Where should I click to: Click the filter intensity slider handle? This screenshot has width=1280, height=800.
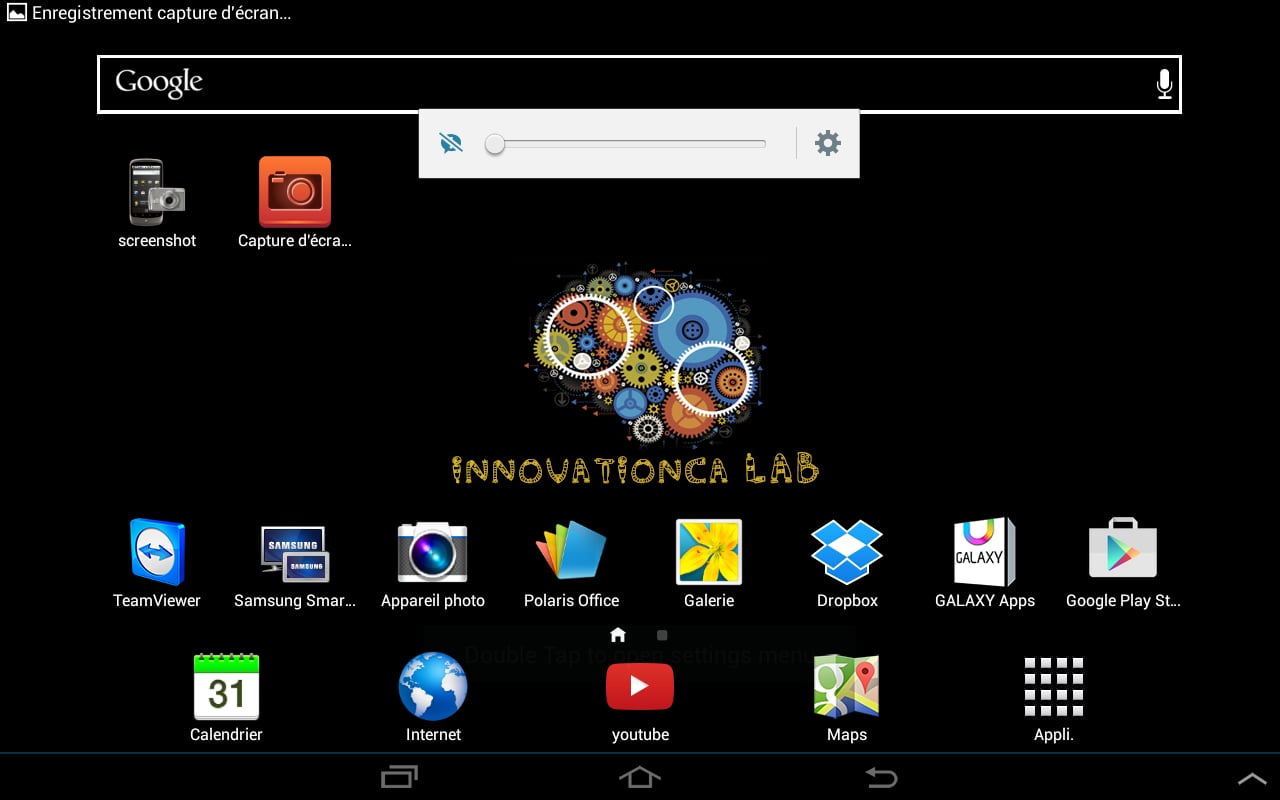click(x=494, y=144)
